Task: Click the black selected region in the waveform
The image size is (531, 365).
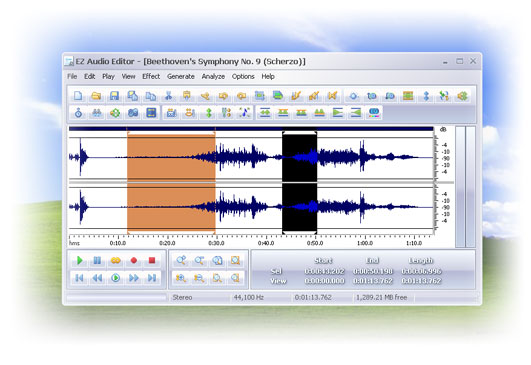Action: point(300,182)
